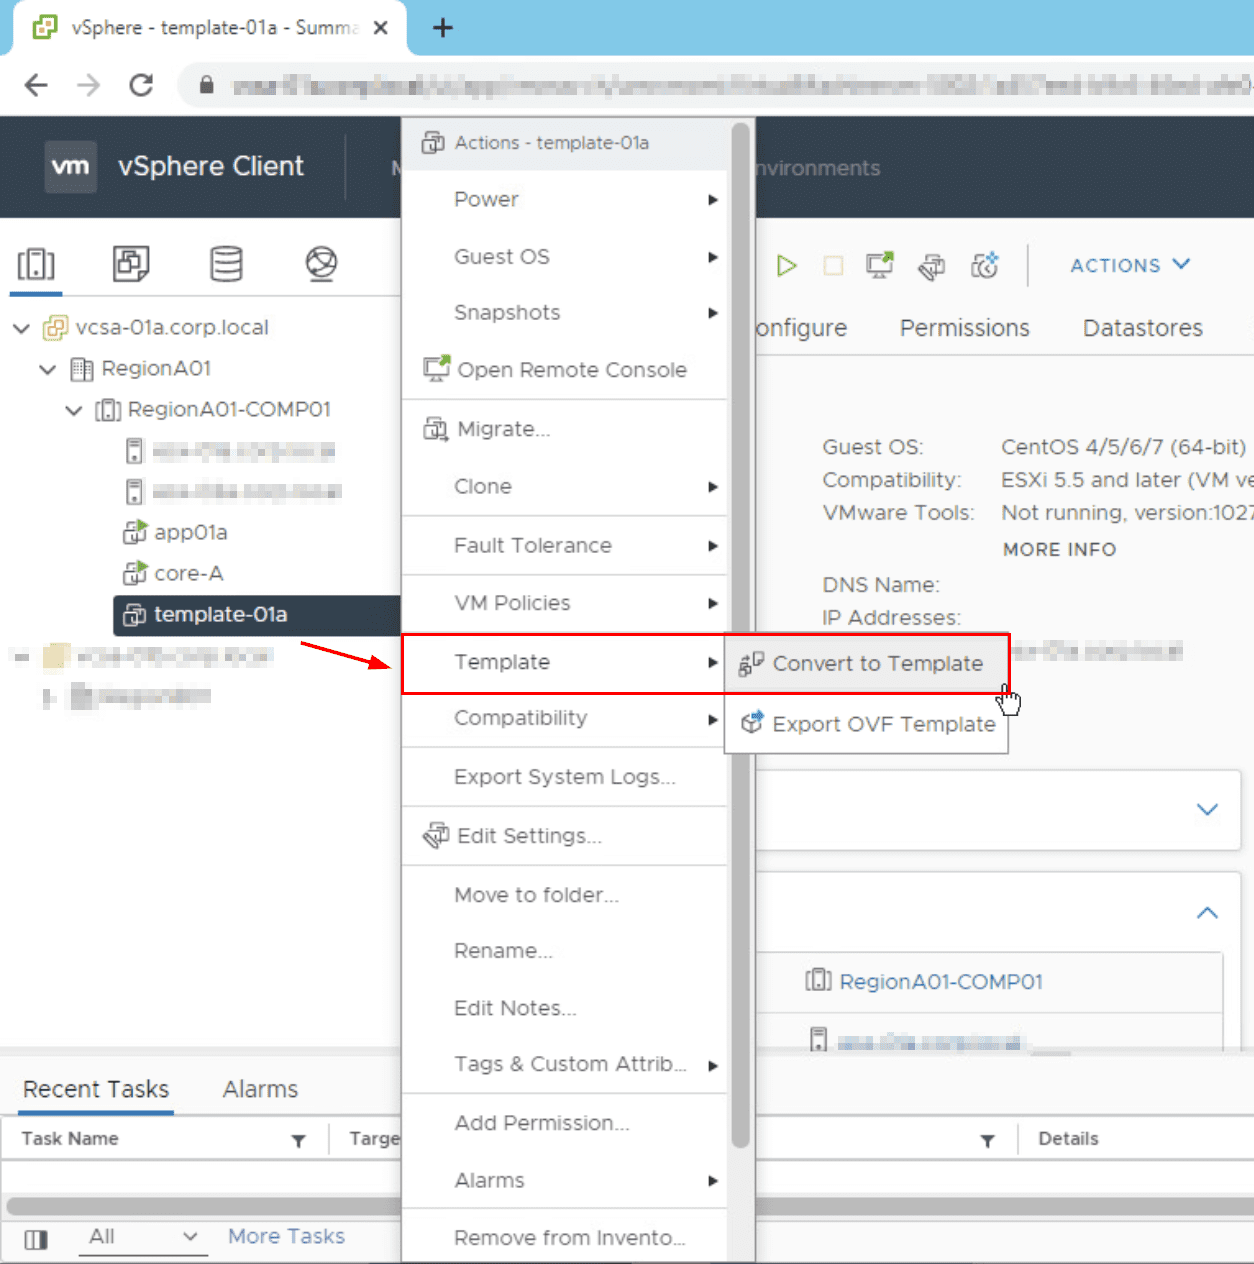
Task: Open the Snapshots submenu
Action: coord(564,312)
